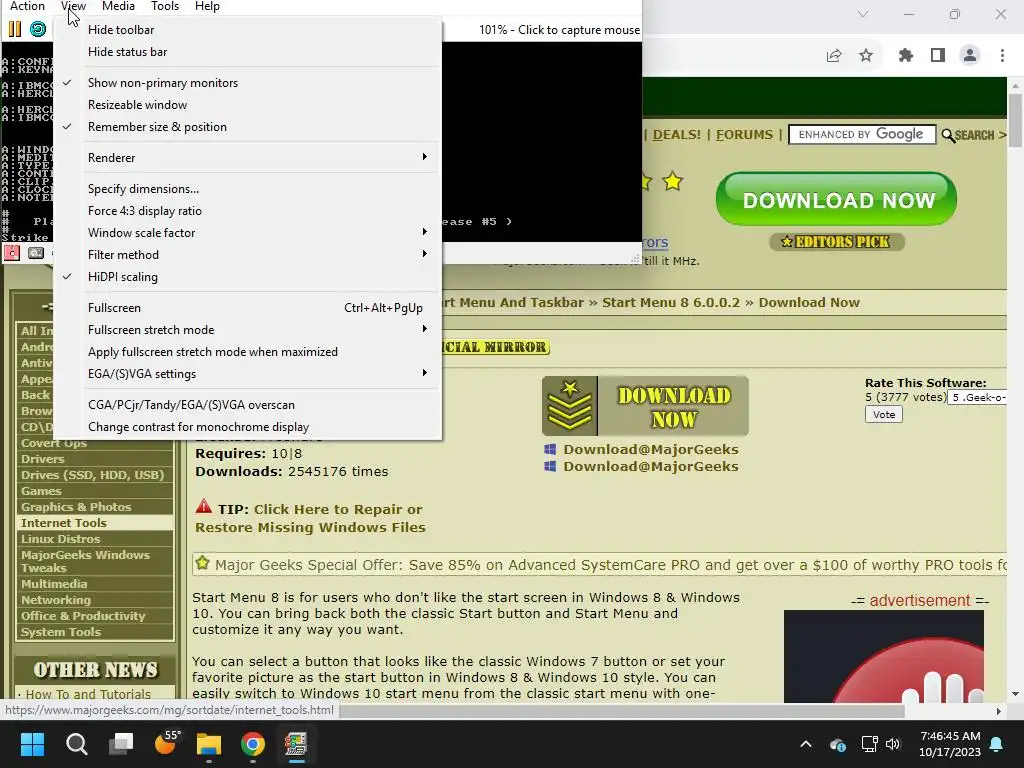Open Windows Start button on taskbar

[32, 744]
